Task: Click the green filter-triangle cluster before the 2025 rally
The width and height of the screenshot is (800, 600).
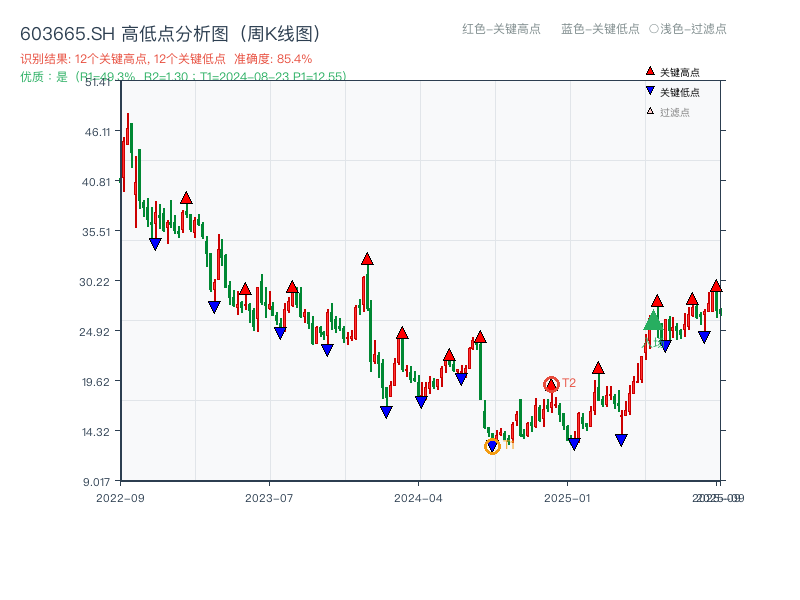Action: pyautogui.click(x=652, y=320)
